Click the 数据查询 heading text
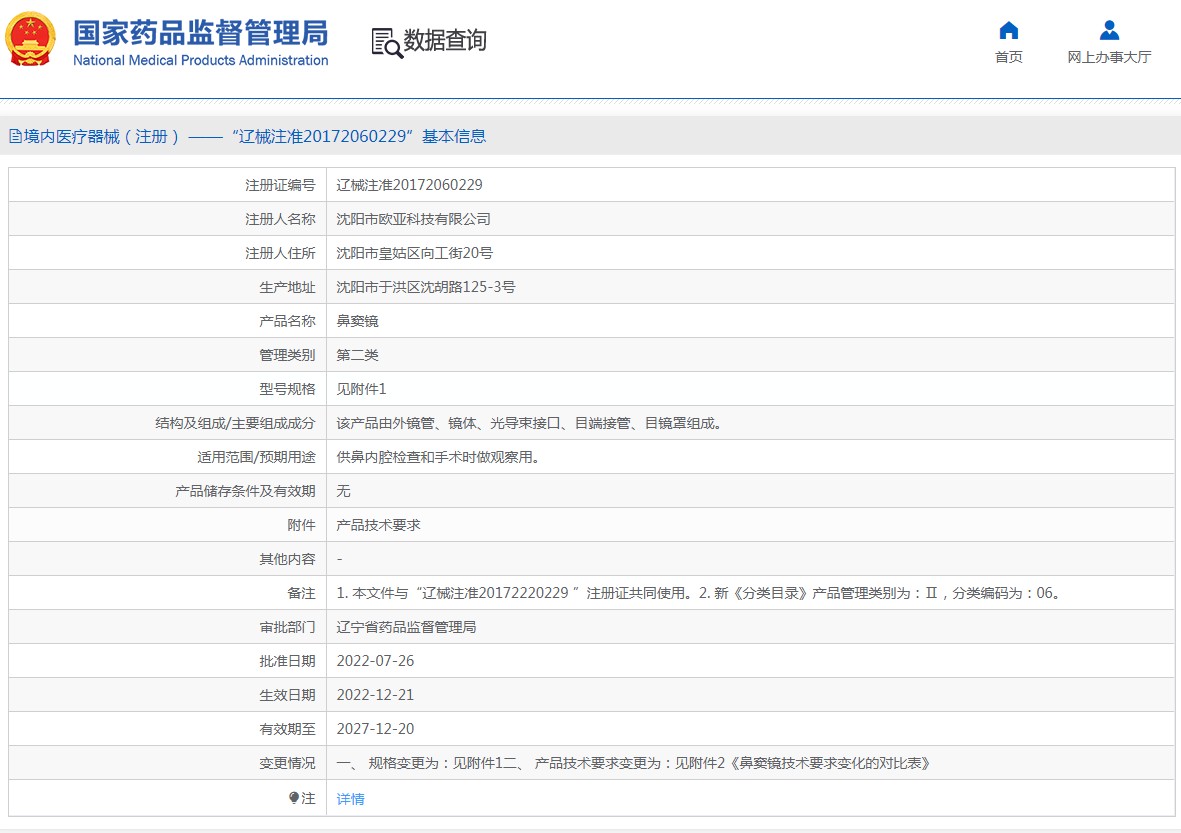This screenshot has height=833, width=1181. pyautogui.click(x=445, y=41)
